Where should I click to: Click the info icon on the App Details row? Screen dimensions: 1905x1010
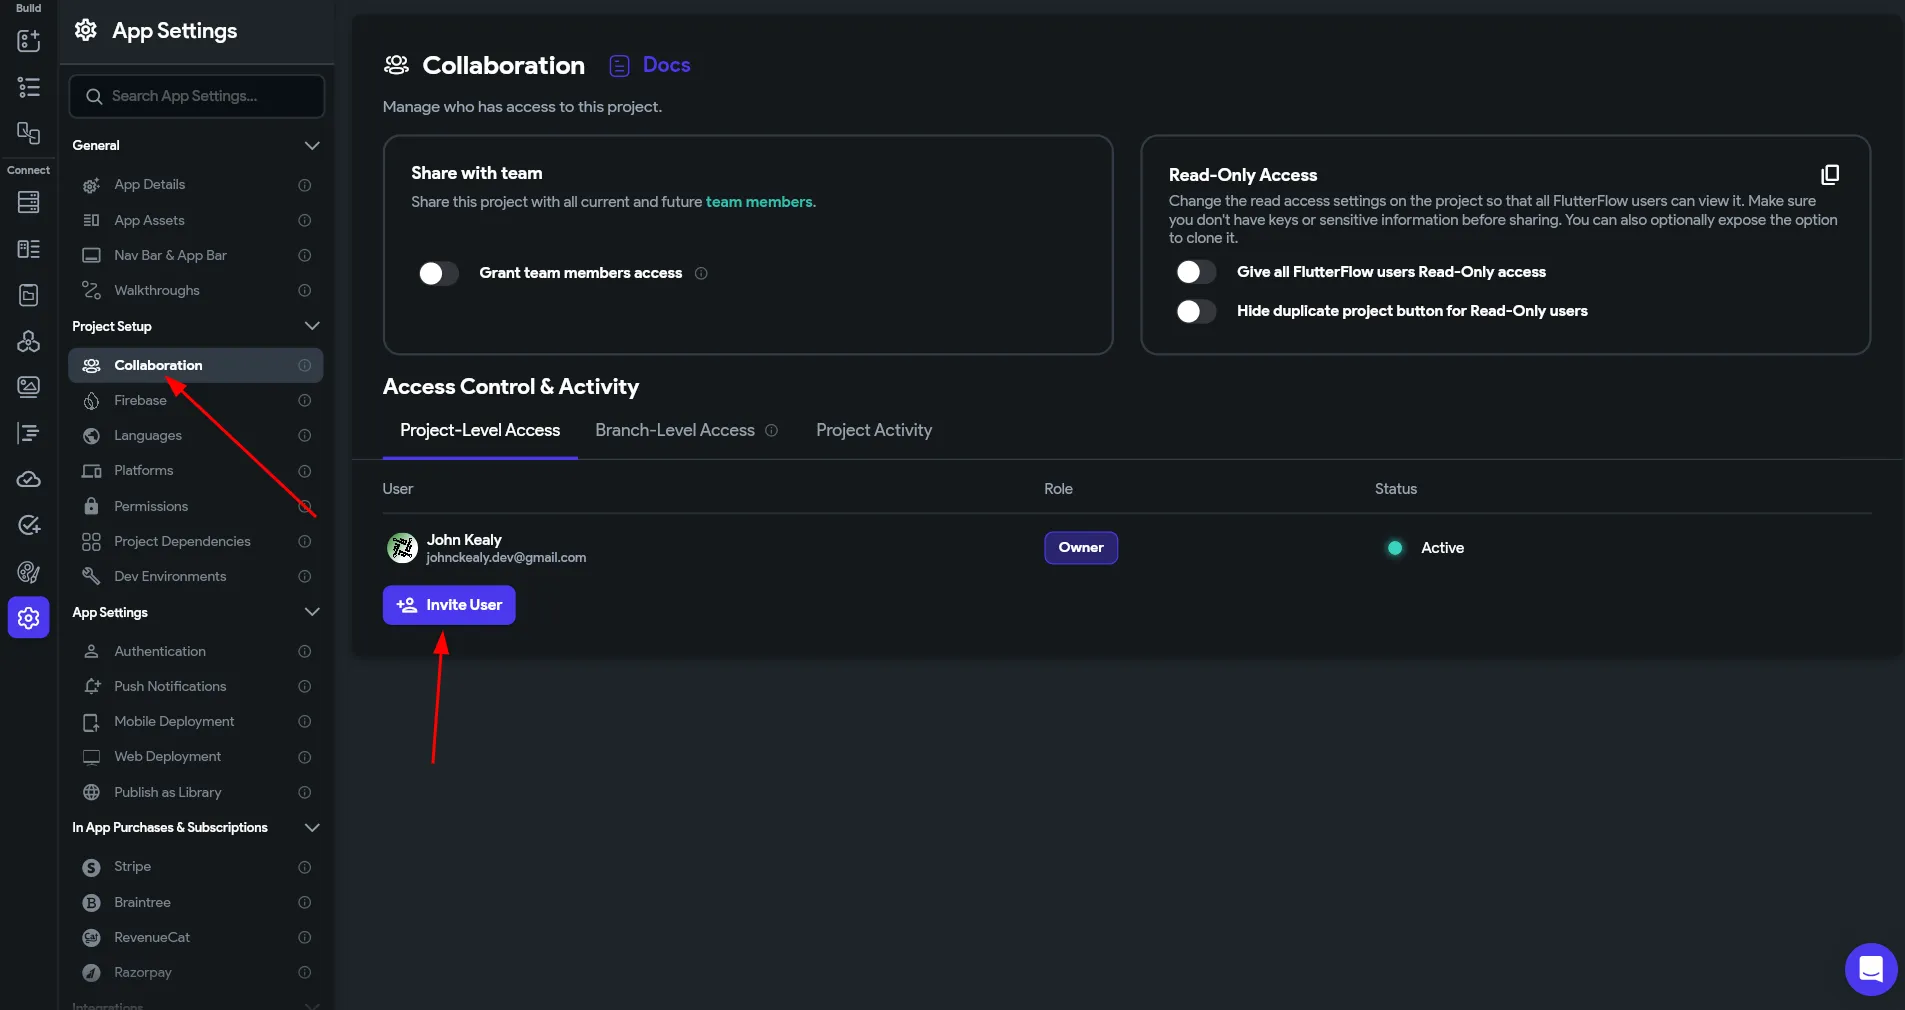[x=305, y=185]
